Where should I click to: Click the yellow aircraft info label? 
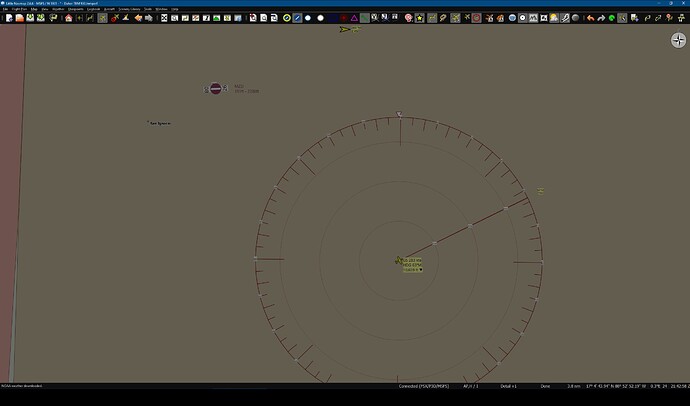click(413, 265)
